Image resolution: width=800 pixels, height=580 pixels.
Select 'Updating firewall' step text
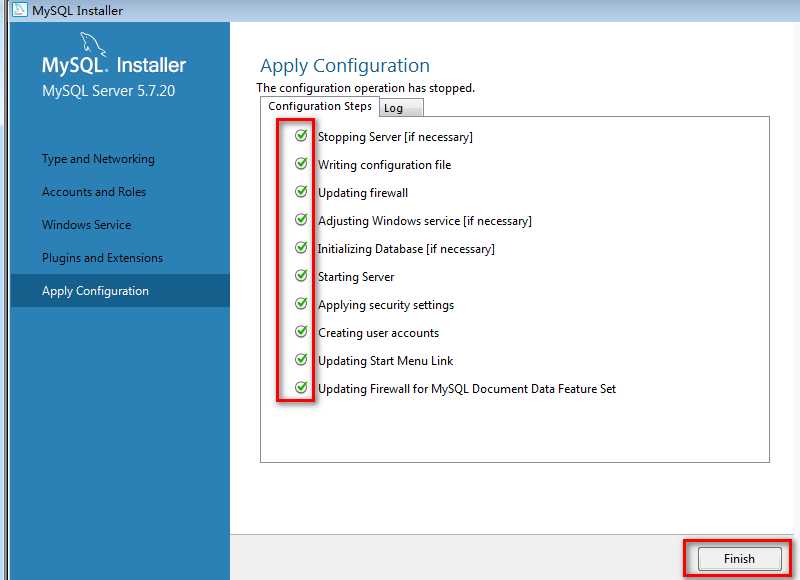click(363, 193)
